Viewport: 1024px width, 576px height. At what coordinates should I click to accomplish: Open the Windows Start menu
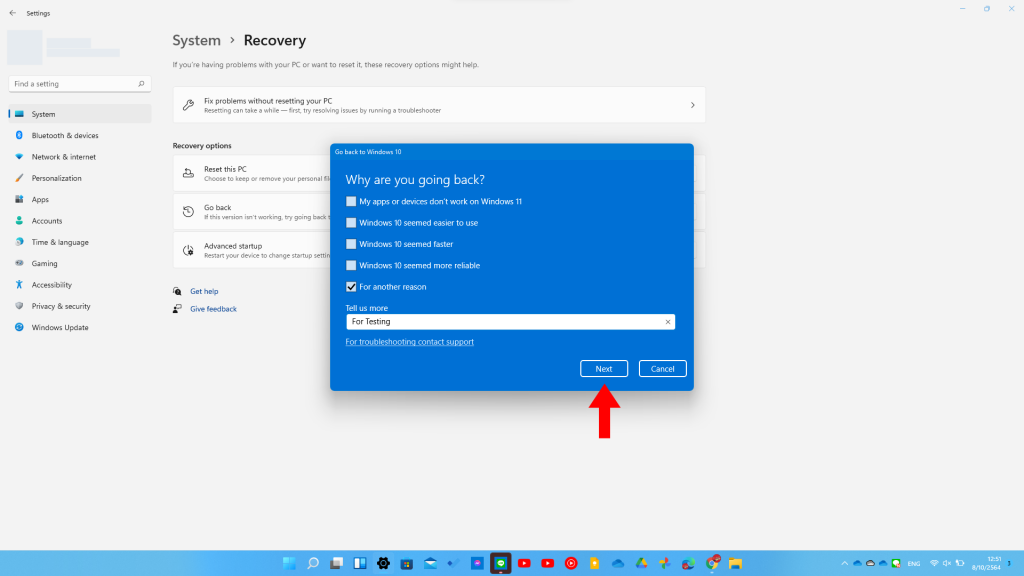pos(289,563)
